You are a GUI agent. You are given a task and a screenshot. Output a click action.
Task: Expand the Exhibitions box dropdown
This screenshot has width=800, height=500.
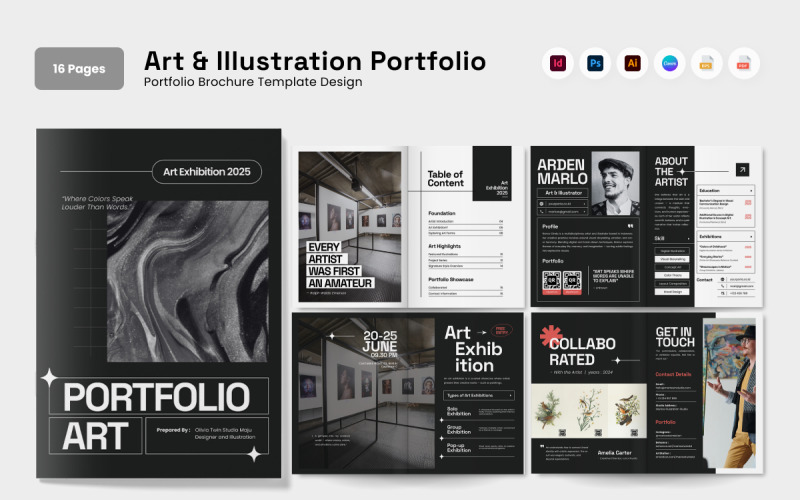751,237
